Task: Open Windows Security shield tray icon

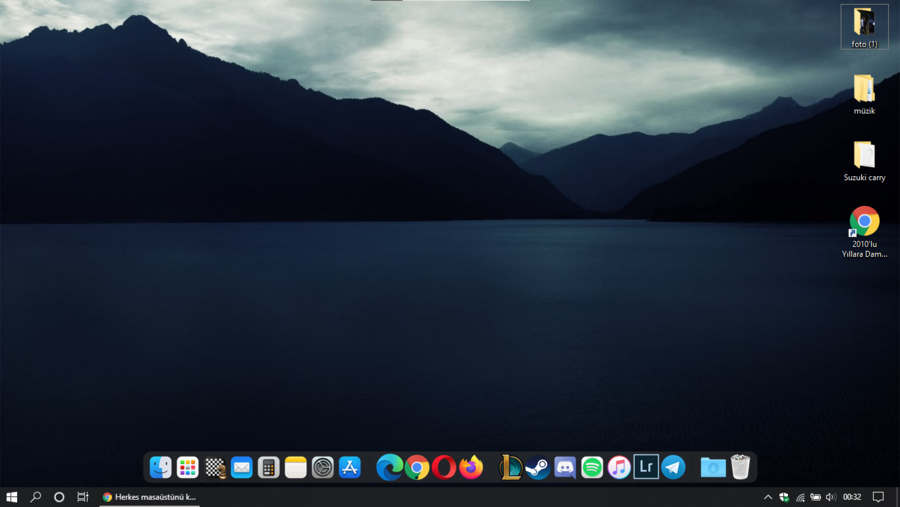Action: point(784,497)
